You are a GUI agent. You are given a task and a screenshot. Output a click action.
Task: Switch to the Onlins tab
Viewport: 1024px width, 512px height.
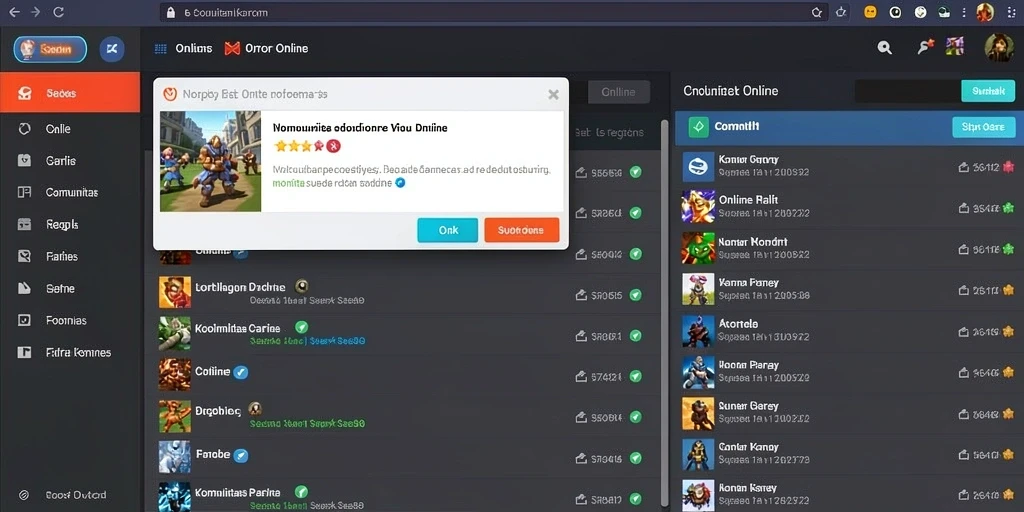click(x=184, y=48)
